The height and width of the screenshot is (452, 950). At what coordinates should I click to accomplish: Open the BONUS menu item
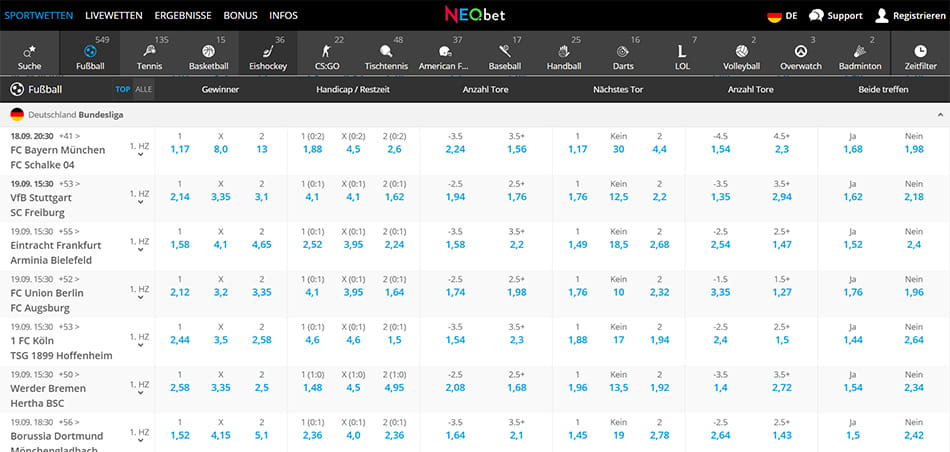point(241,16)
